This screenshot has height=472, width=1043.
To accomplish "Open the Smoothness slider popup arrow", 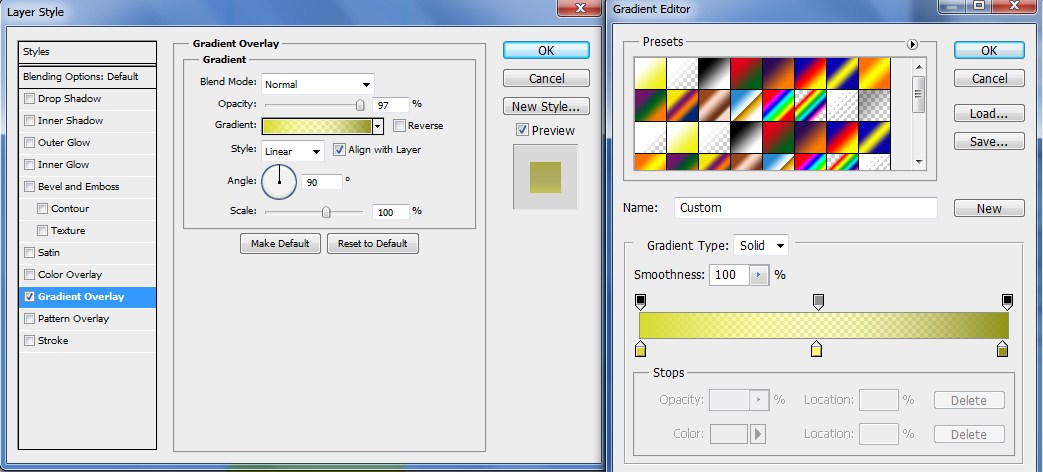I will click(x=759, y=275).
